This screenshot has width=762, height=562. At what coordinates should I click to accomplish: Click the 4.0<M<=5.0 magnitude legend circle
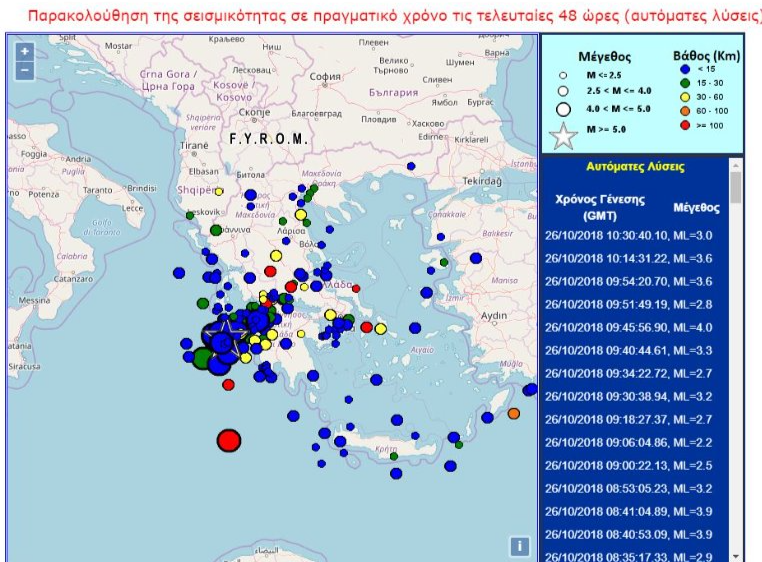pos(563,109)
